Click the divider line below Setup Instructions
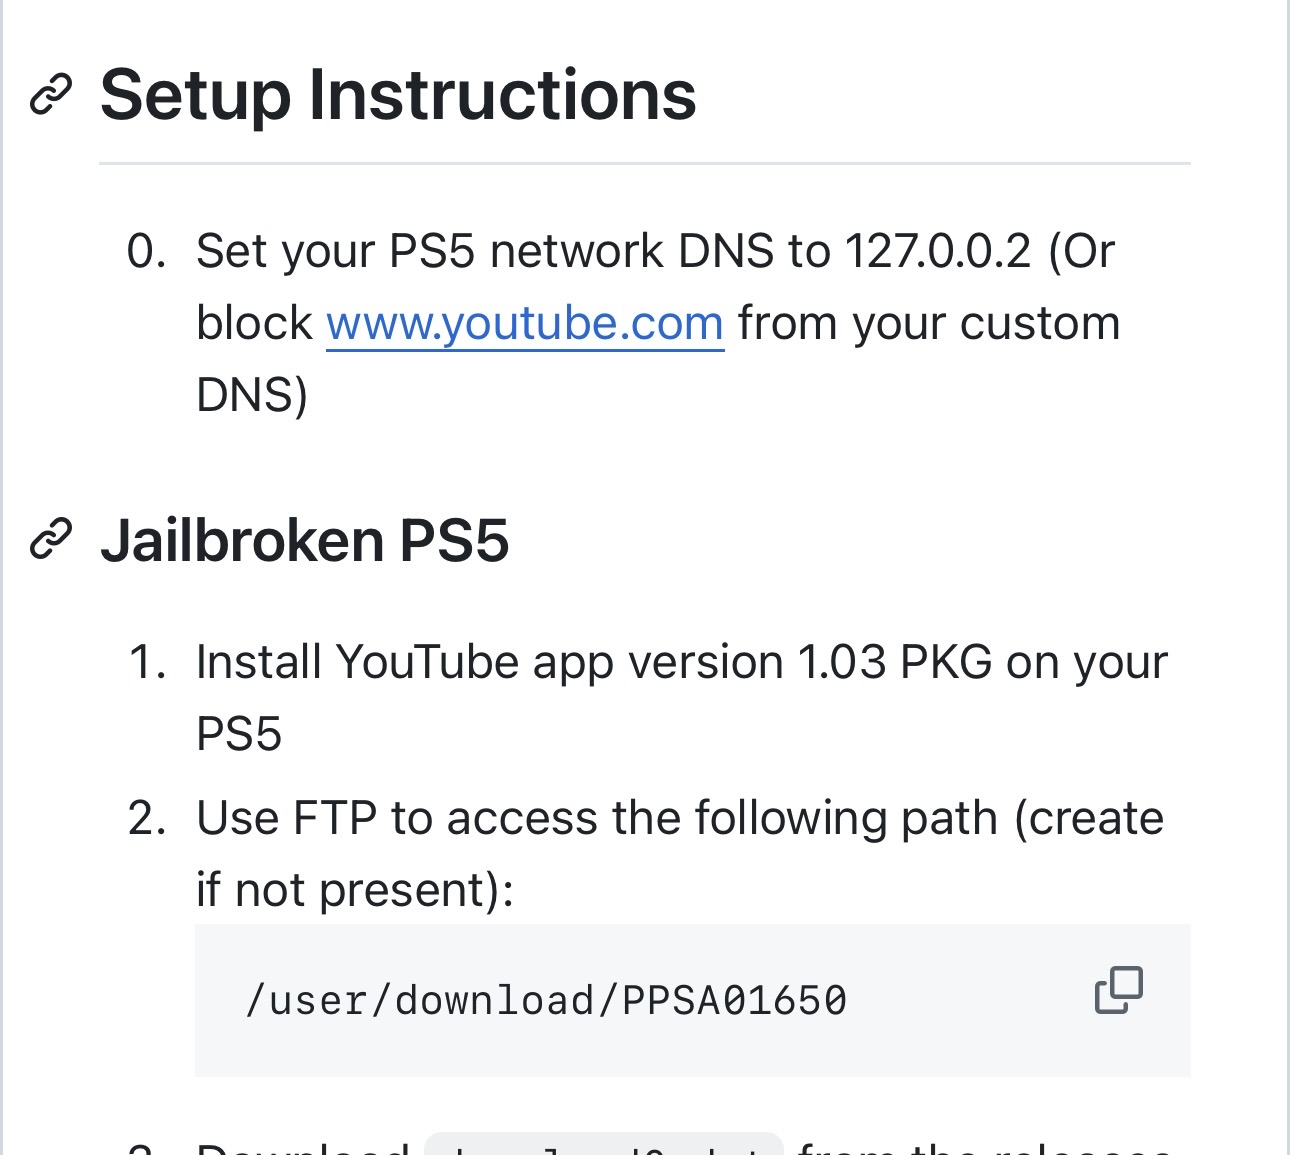This screenshot has height=1155, width=1290. click(x=645, y=163)
